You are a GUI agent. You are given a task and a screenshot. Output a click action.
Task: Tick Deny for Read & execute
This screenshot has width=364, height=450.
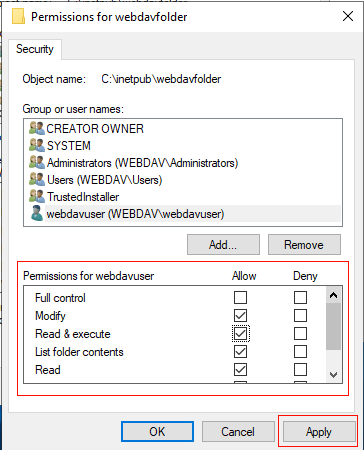pyautogui.click(x=300, y=333)
